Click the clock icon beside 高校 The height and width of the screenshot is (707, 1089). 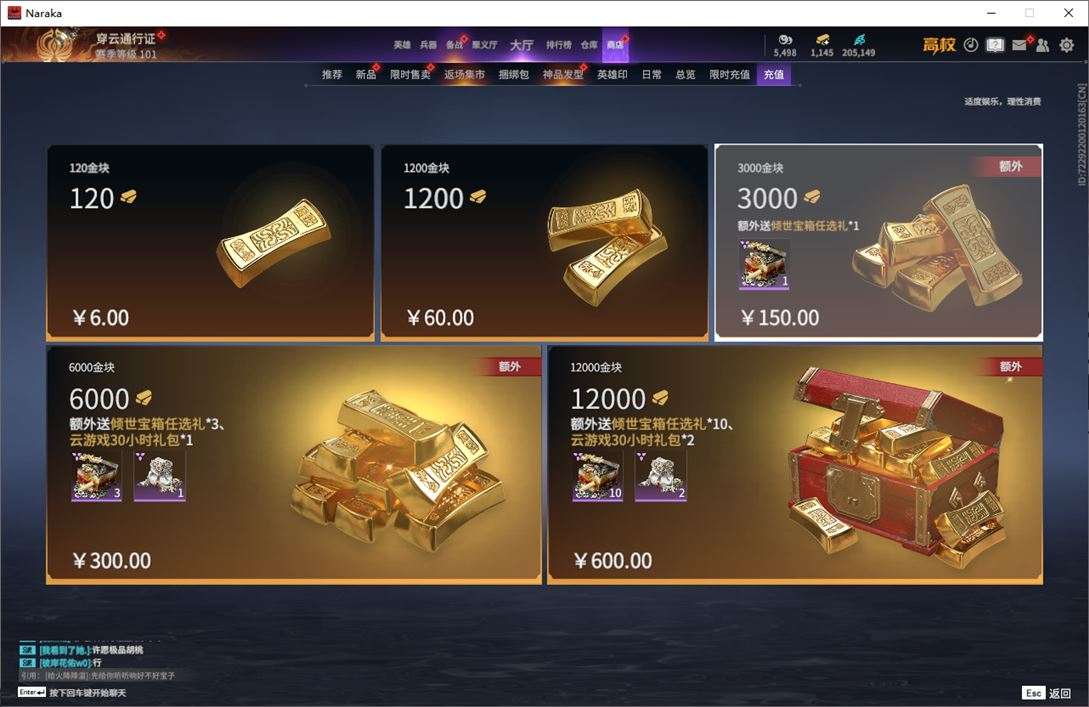971,45
